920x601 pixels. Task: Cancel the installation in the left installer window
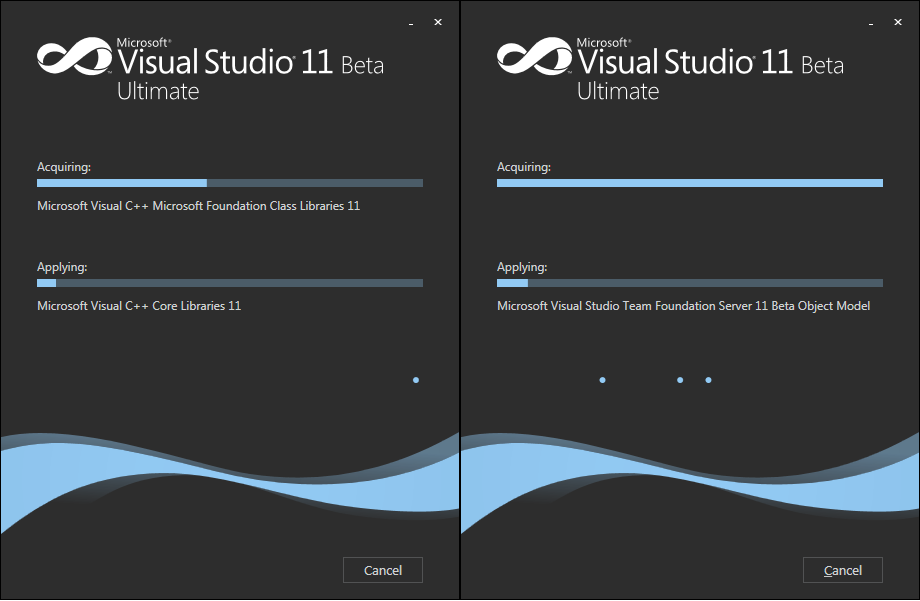pyautogui.click(x=383, y=570)
